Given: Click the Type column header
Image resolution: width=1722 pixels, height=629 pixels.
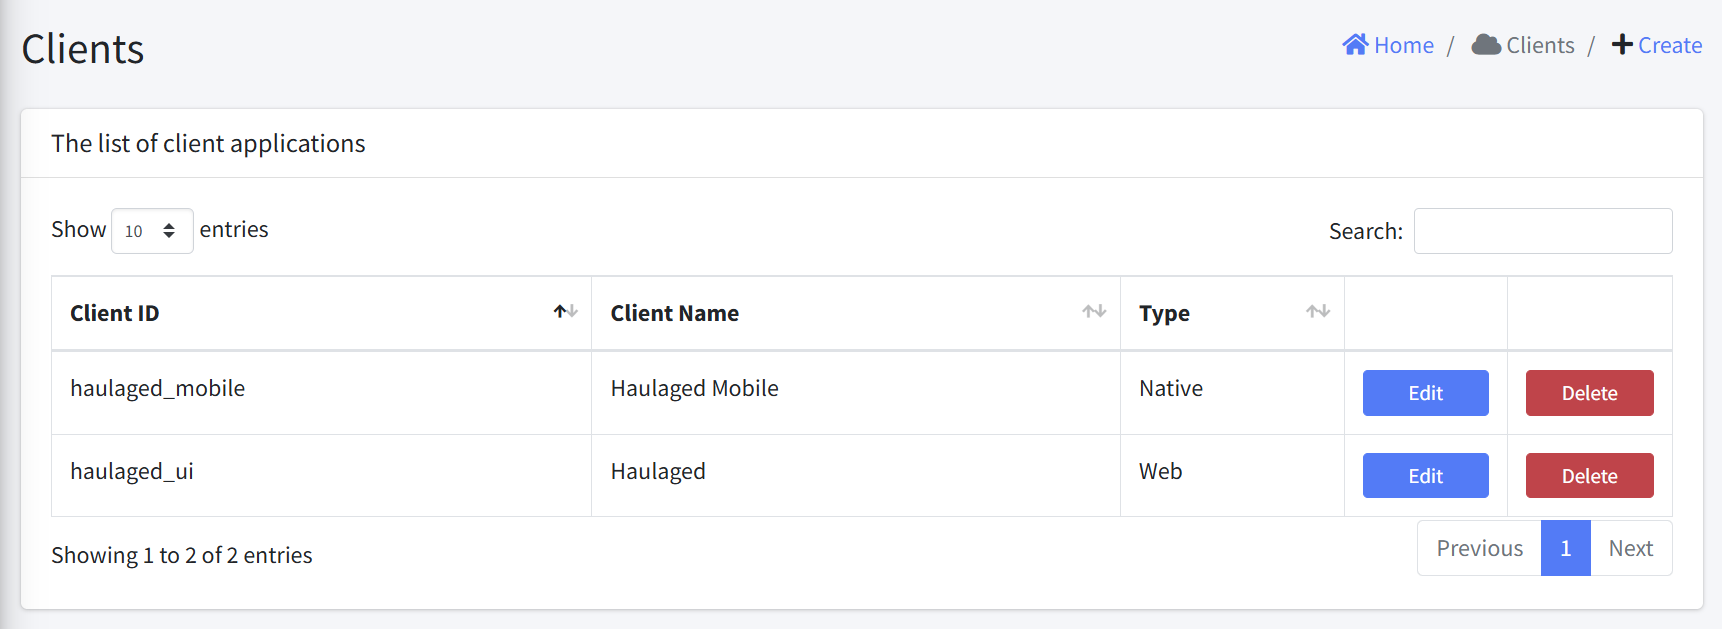Looking at the screenshot, I should pos(1232,313).
